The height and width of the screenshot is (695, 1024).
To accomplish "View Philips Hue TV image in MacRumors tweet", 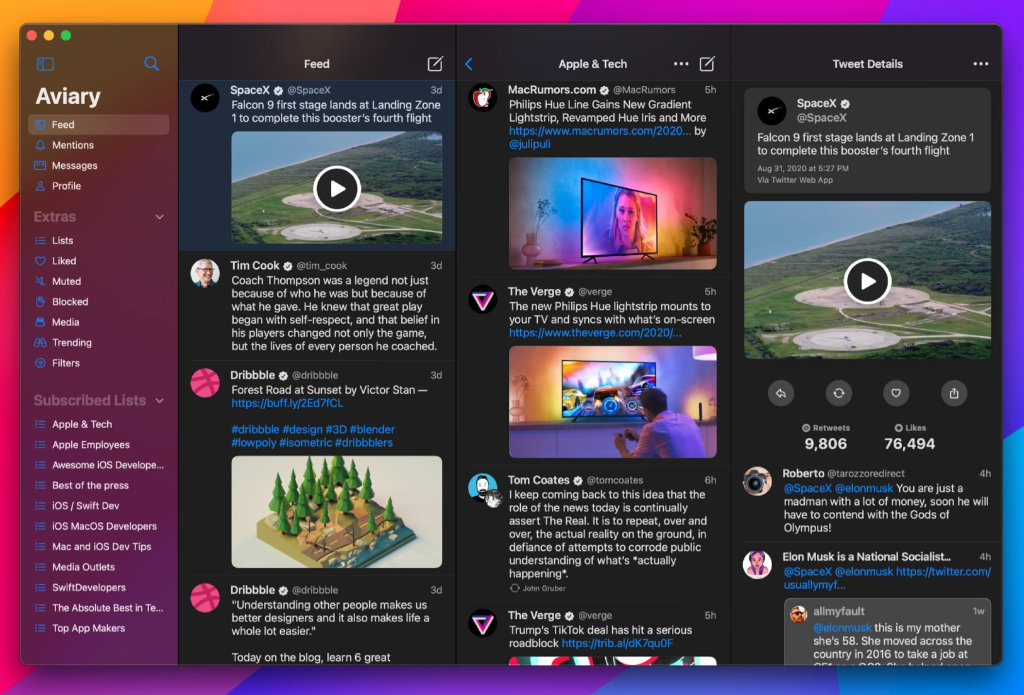I will 613,213.
